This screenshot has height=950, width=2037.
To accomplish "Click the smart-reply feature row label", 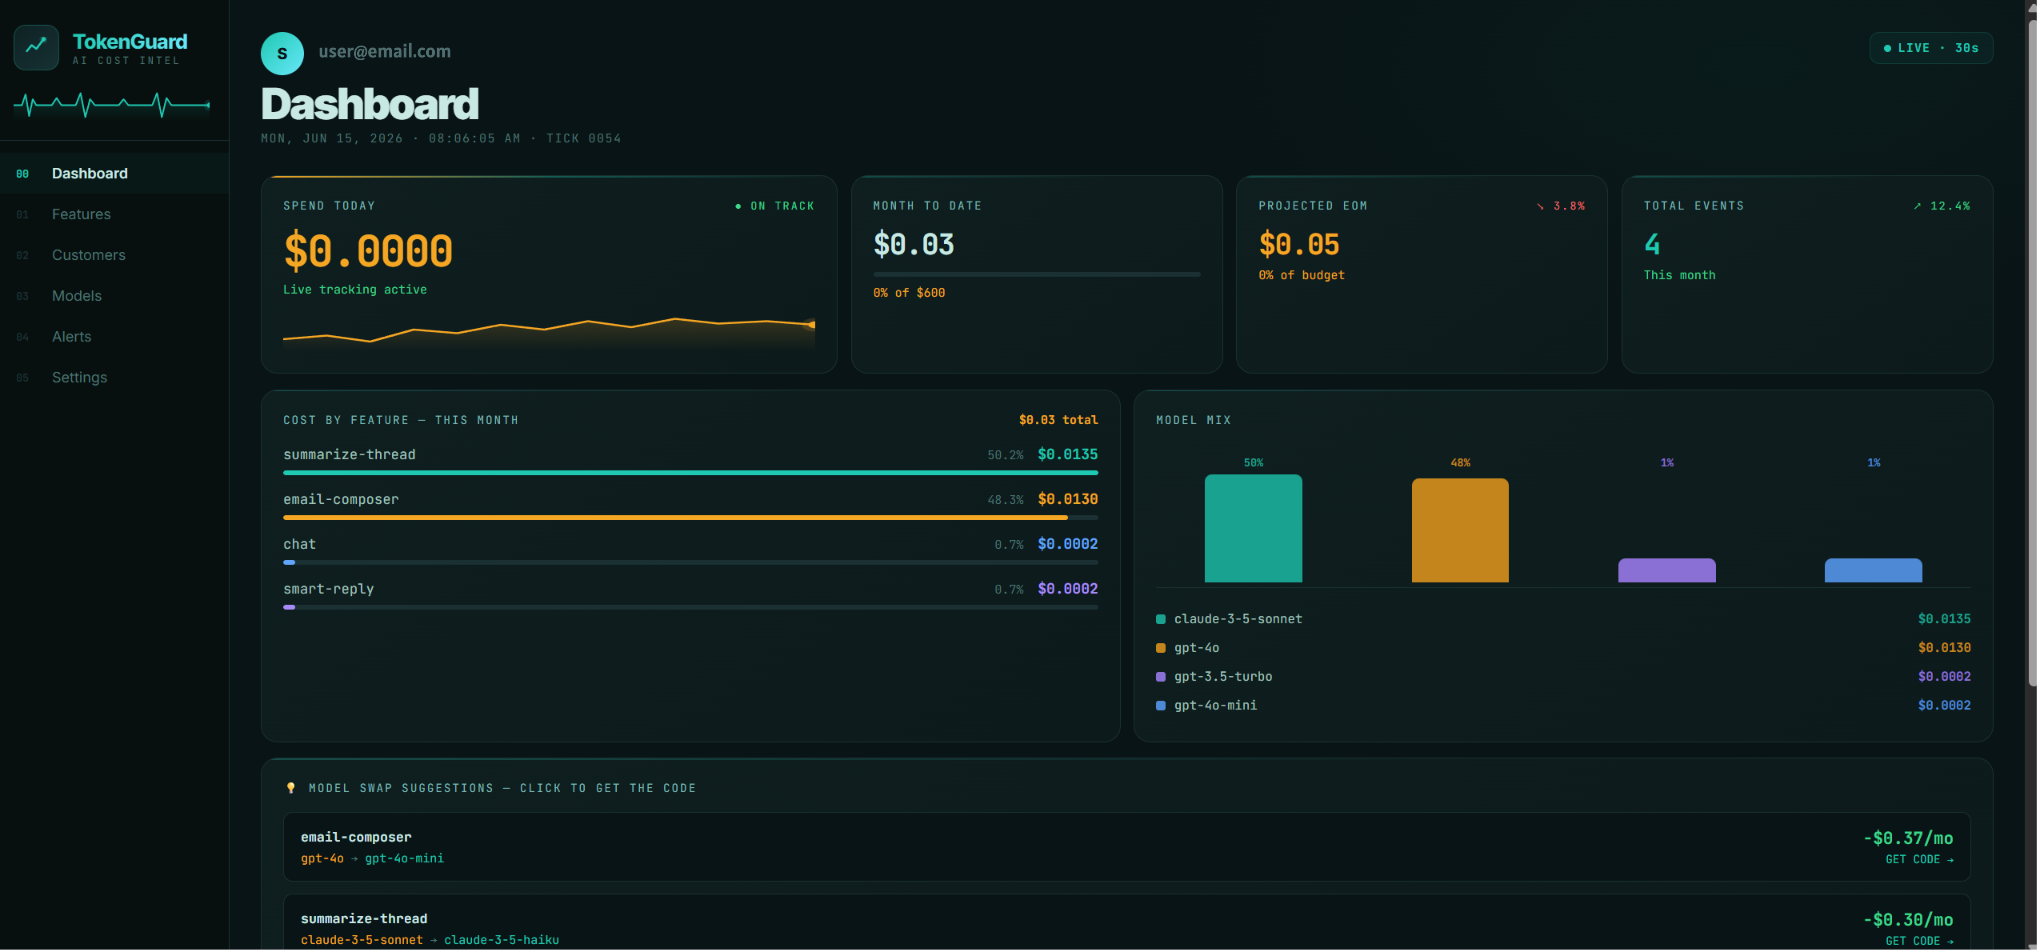I will (x=328, y=589).
